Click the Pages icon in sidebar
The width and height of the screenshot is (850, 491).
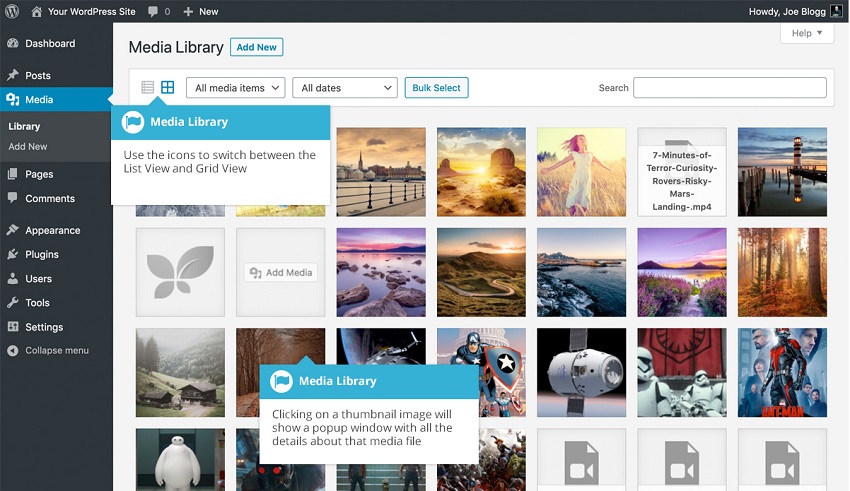click(13, 174)
